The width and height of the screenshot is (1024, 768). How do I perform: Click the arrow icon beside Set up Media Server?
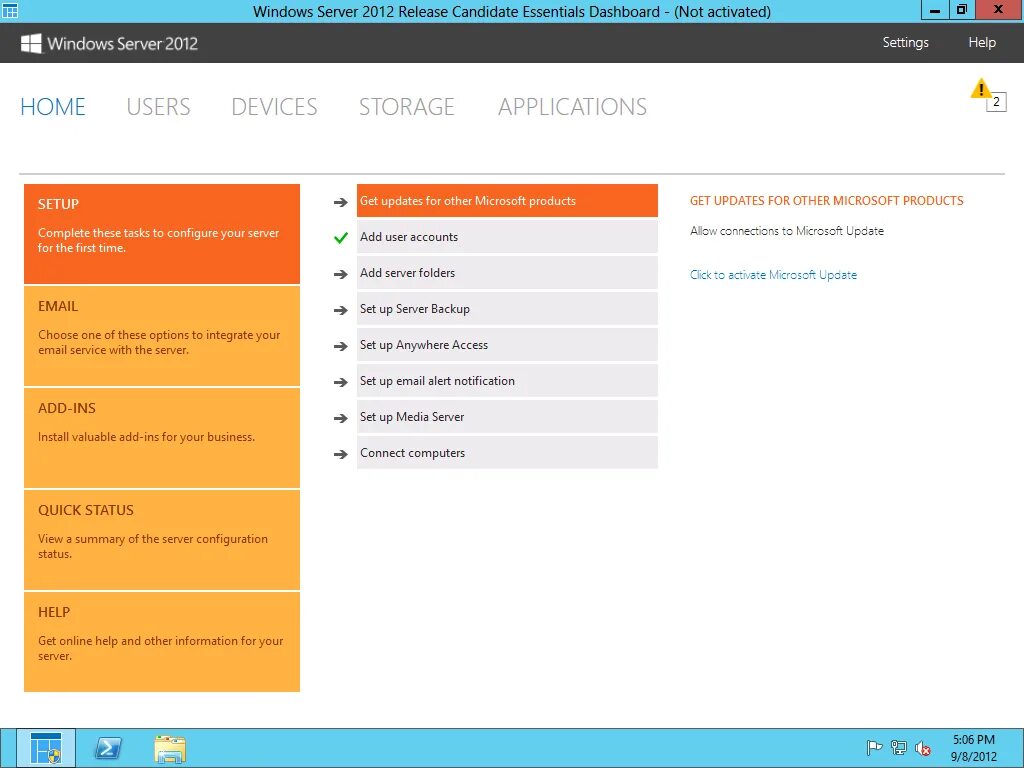pyautogui.click(x=340, y=417)
